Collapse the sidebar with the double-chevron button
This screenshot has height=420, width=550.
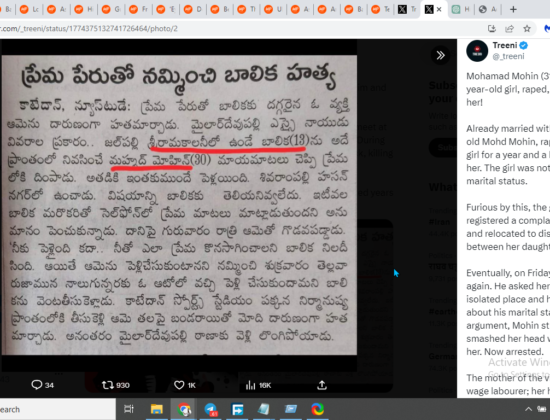(x=441, y=55)
